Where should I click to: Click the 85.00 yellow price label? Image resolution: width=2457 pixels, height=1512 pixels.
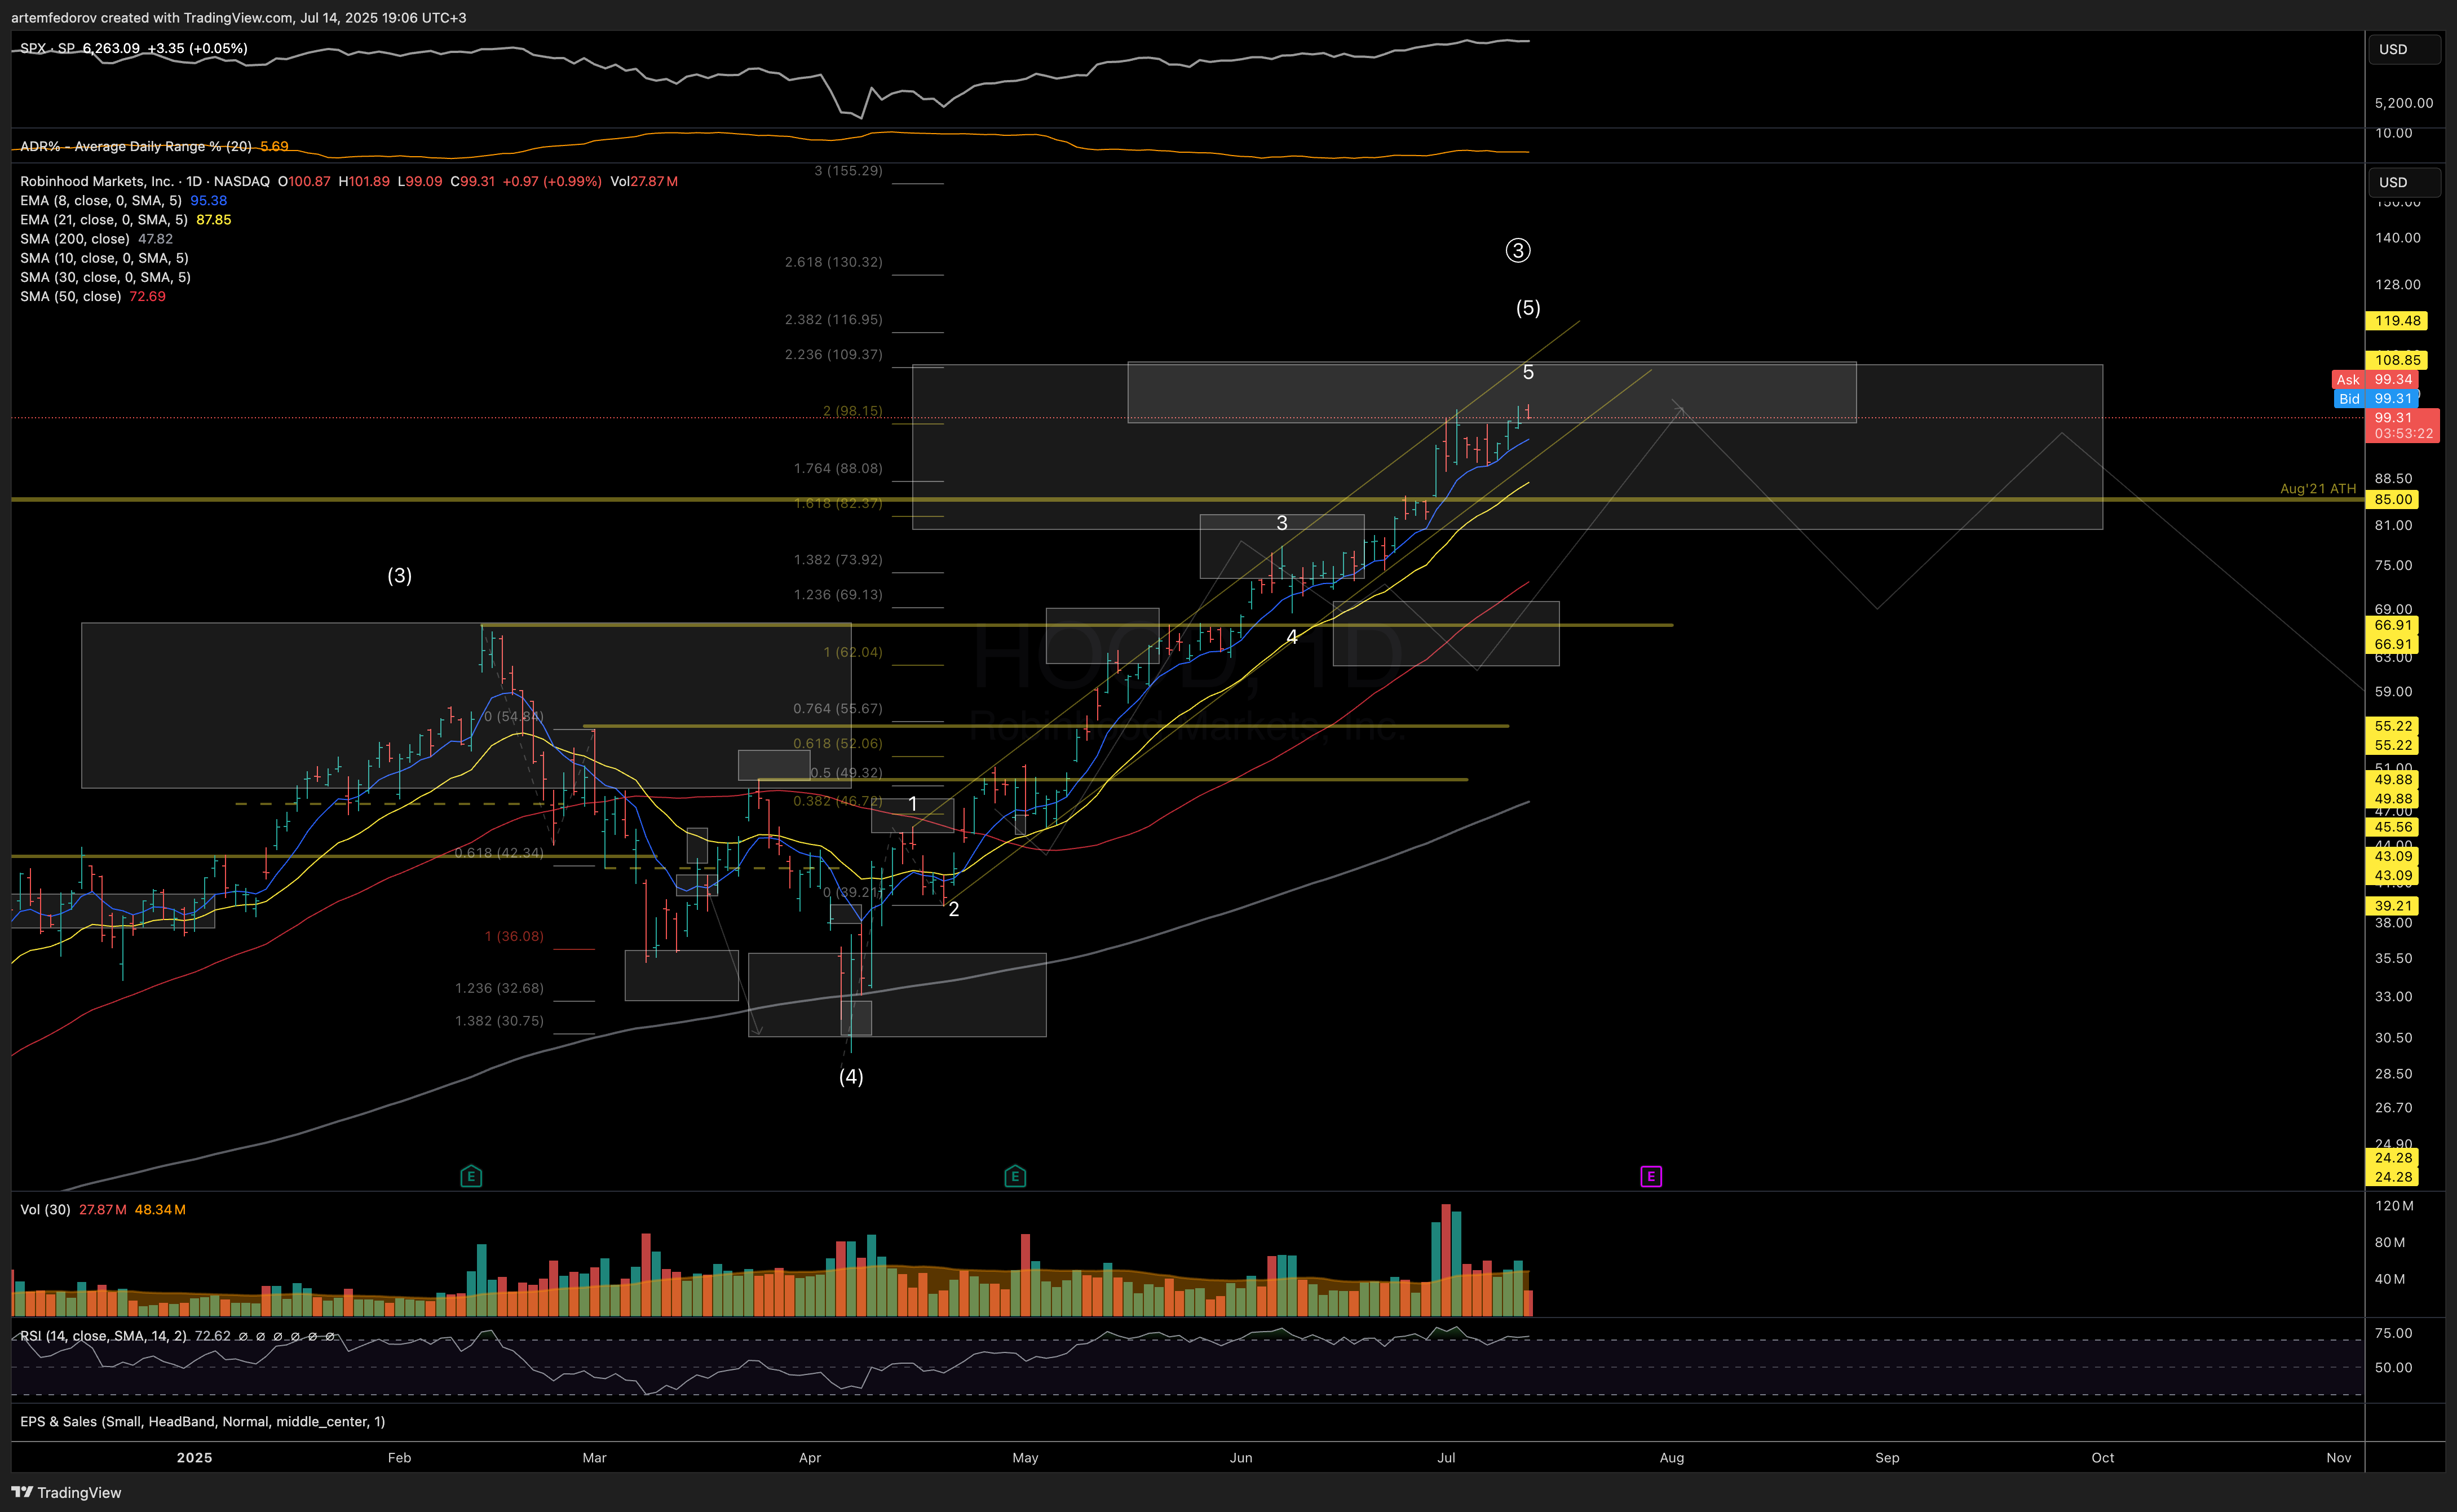2392,499
